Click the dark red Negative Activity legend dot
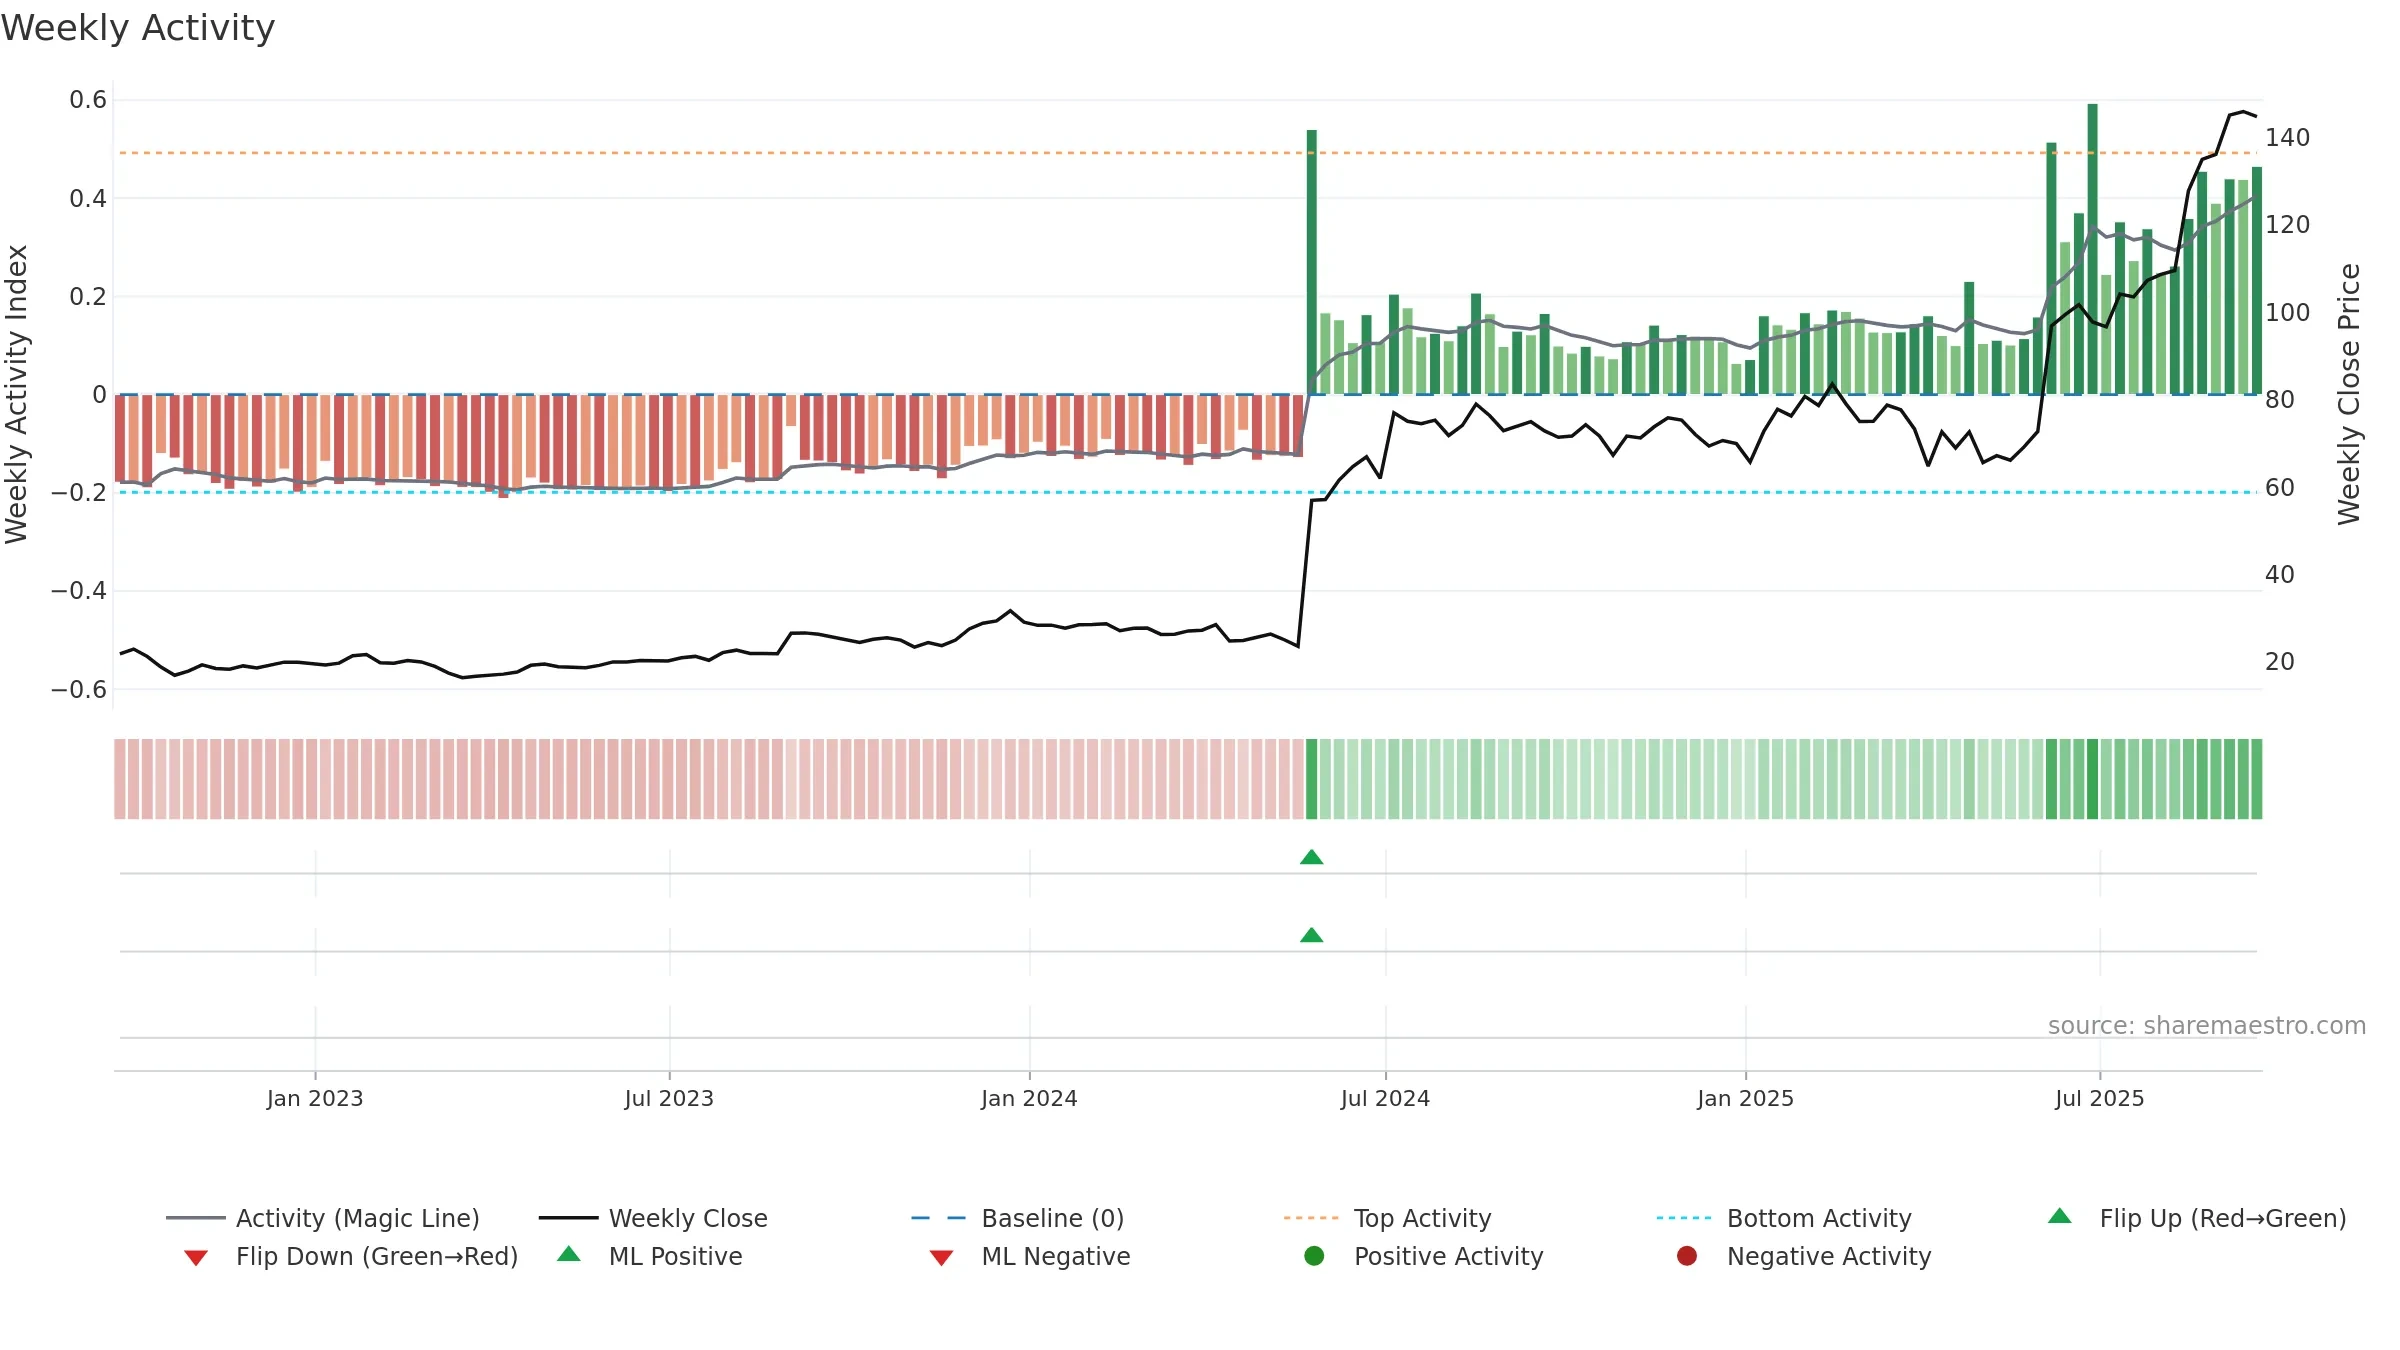Screen dimensions: 2400x1350 (x=1687, y=1256)
